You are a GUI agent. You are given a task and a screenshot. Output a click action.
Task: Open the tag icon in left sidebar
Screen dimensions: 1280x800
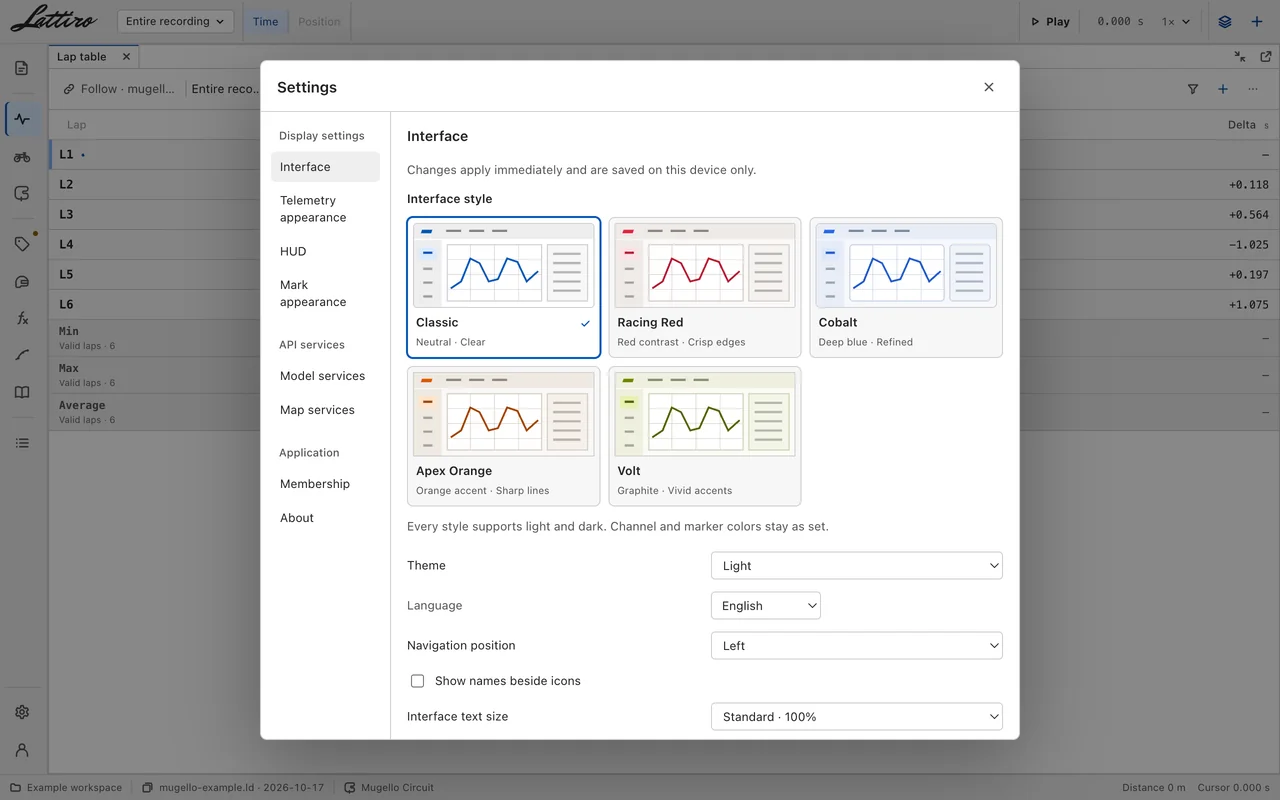(22, 244)
